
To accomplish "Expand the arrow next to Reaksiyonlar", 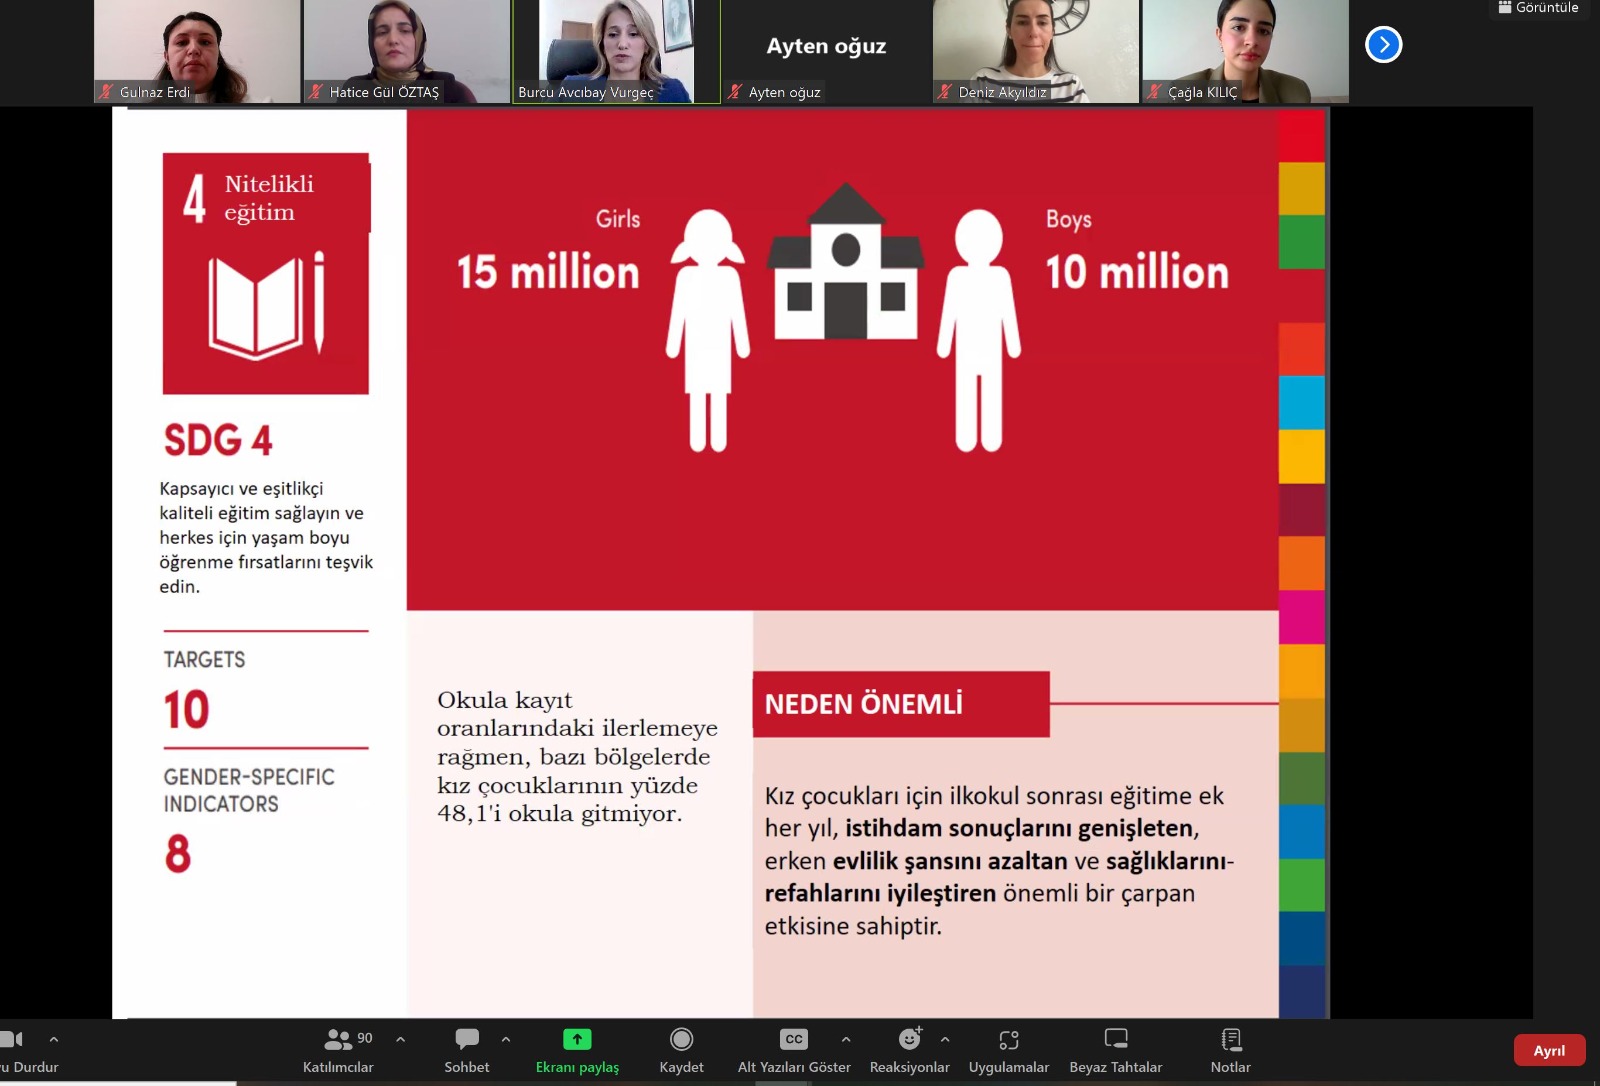I will tap(945, 1040).
